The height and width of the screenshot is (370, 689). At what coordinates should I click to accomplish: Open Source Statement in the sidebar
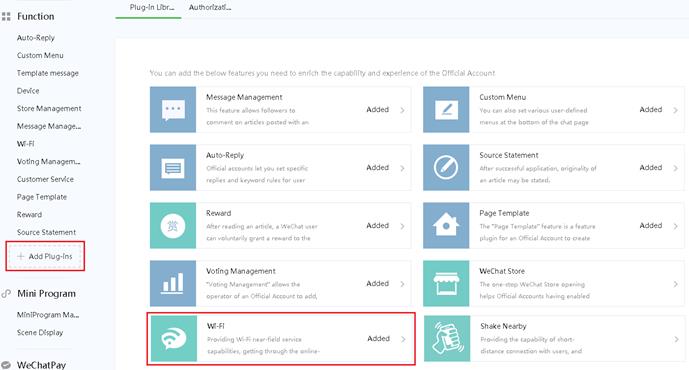pos(46,232)
